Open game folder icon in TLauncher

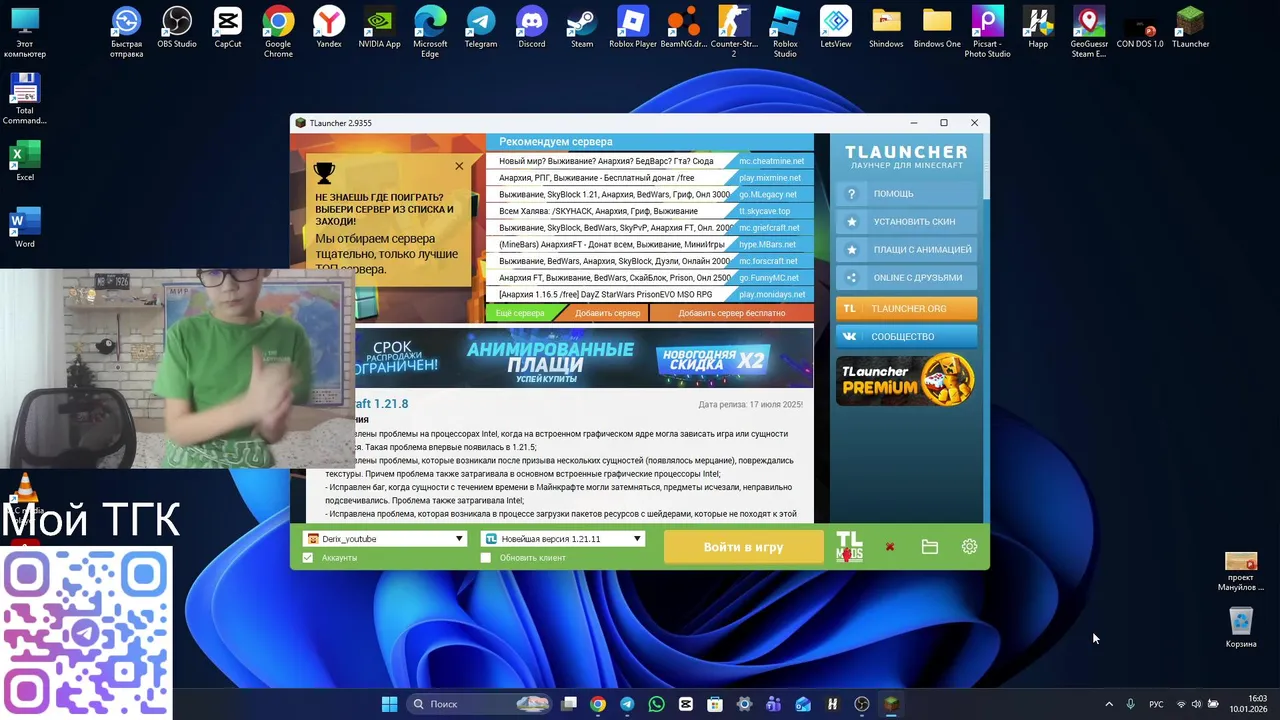929,547
